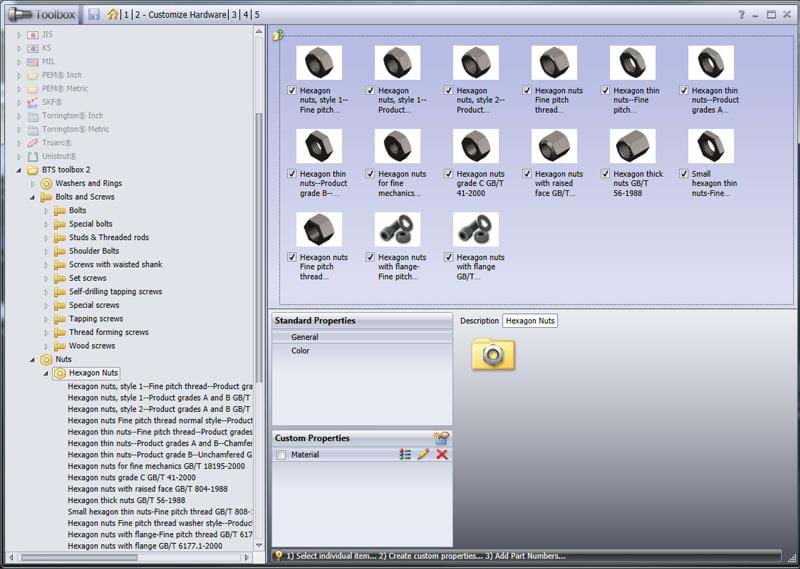This screenshot has width=800, height=569.
Task: Select step 2 - Customize Hardware
Action: (x=180, y=15)
